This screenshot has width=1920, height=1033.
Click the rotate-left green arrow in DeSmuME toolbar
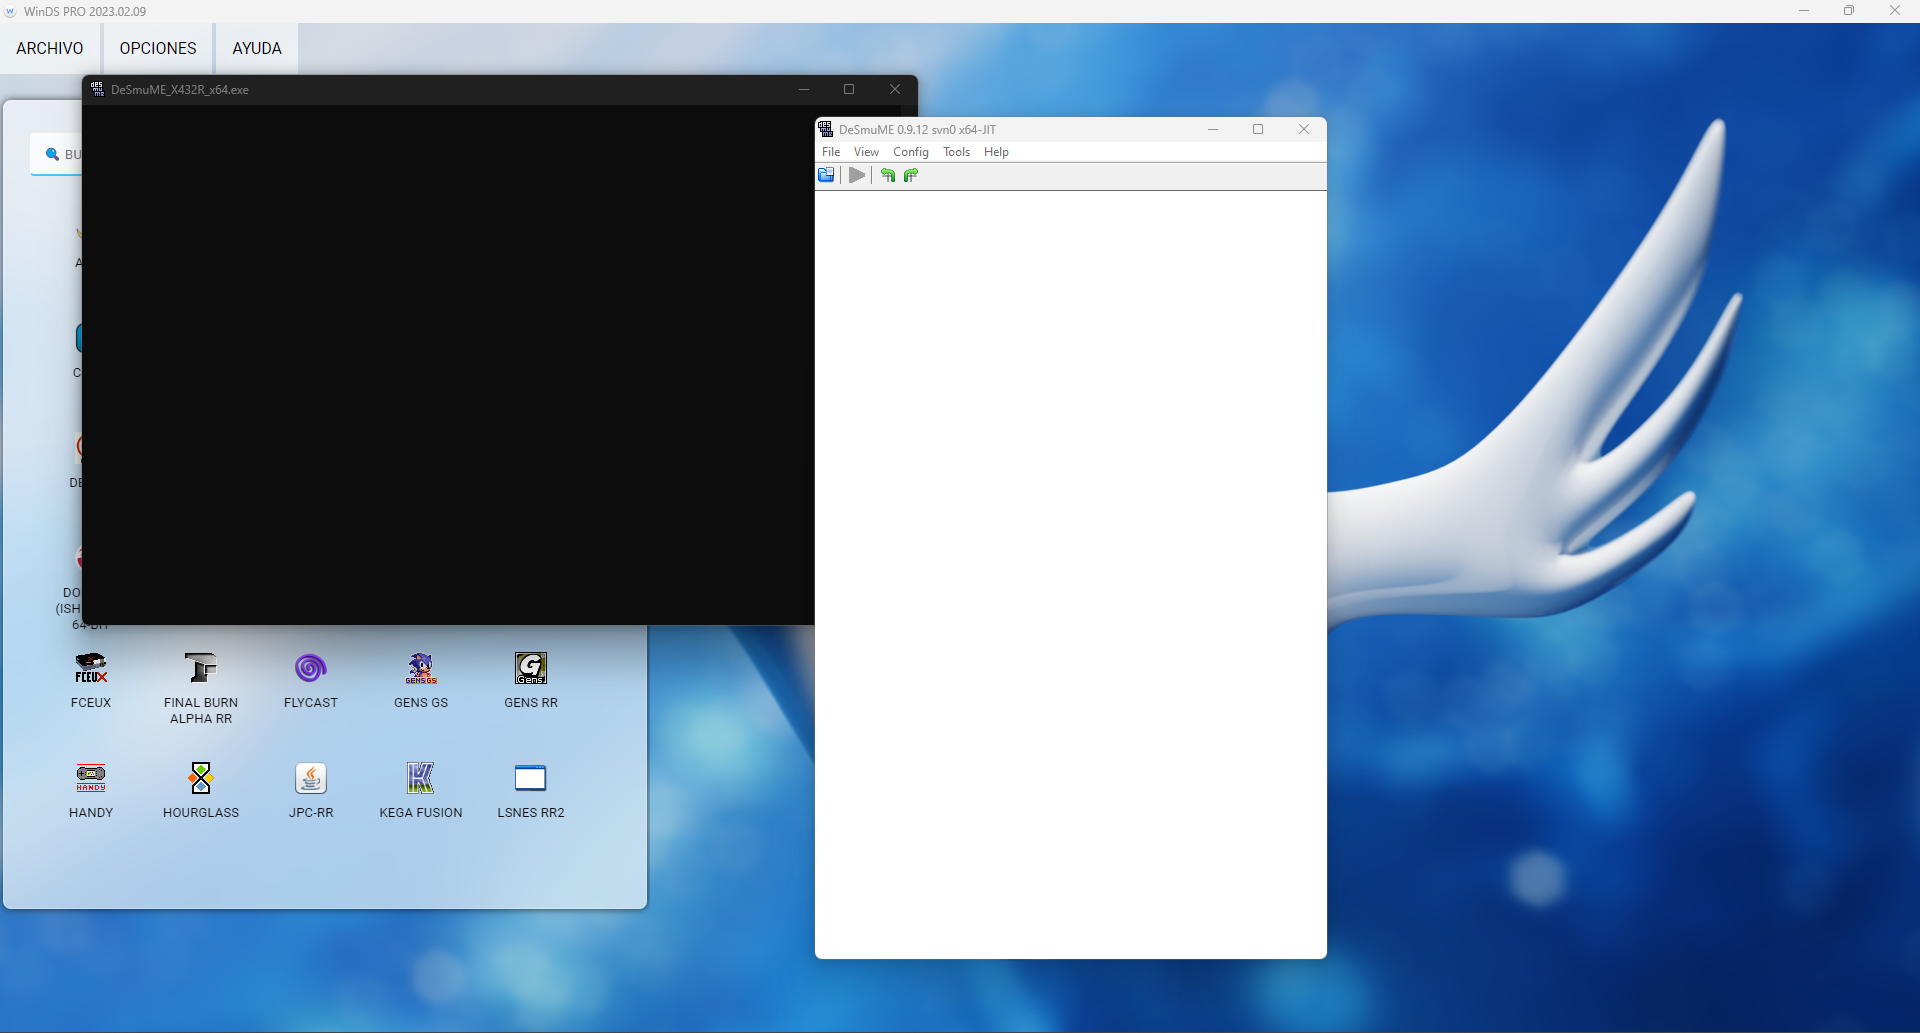click(x=888, y=175)
